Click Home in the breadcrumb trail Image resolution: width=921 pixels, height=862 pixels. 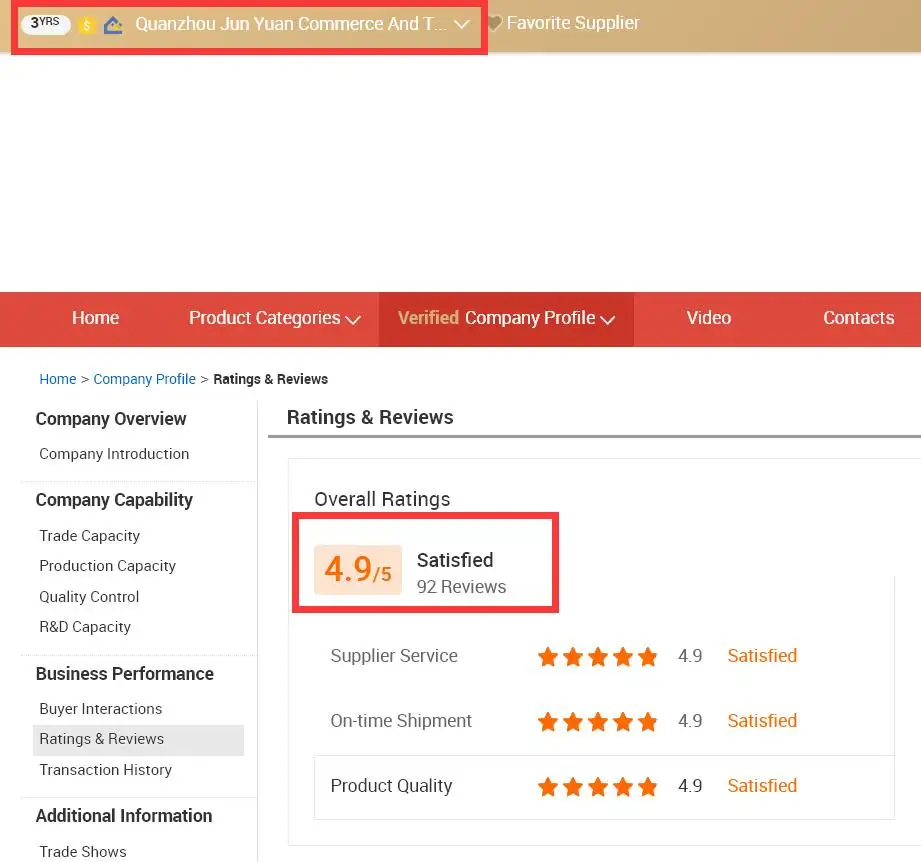[57, 379]
